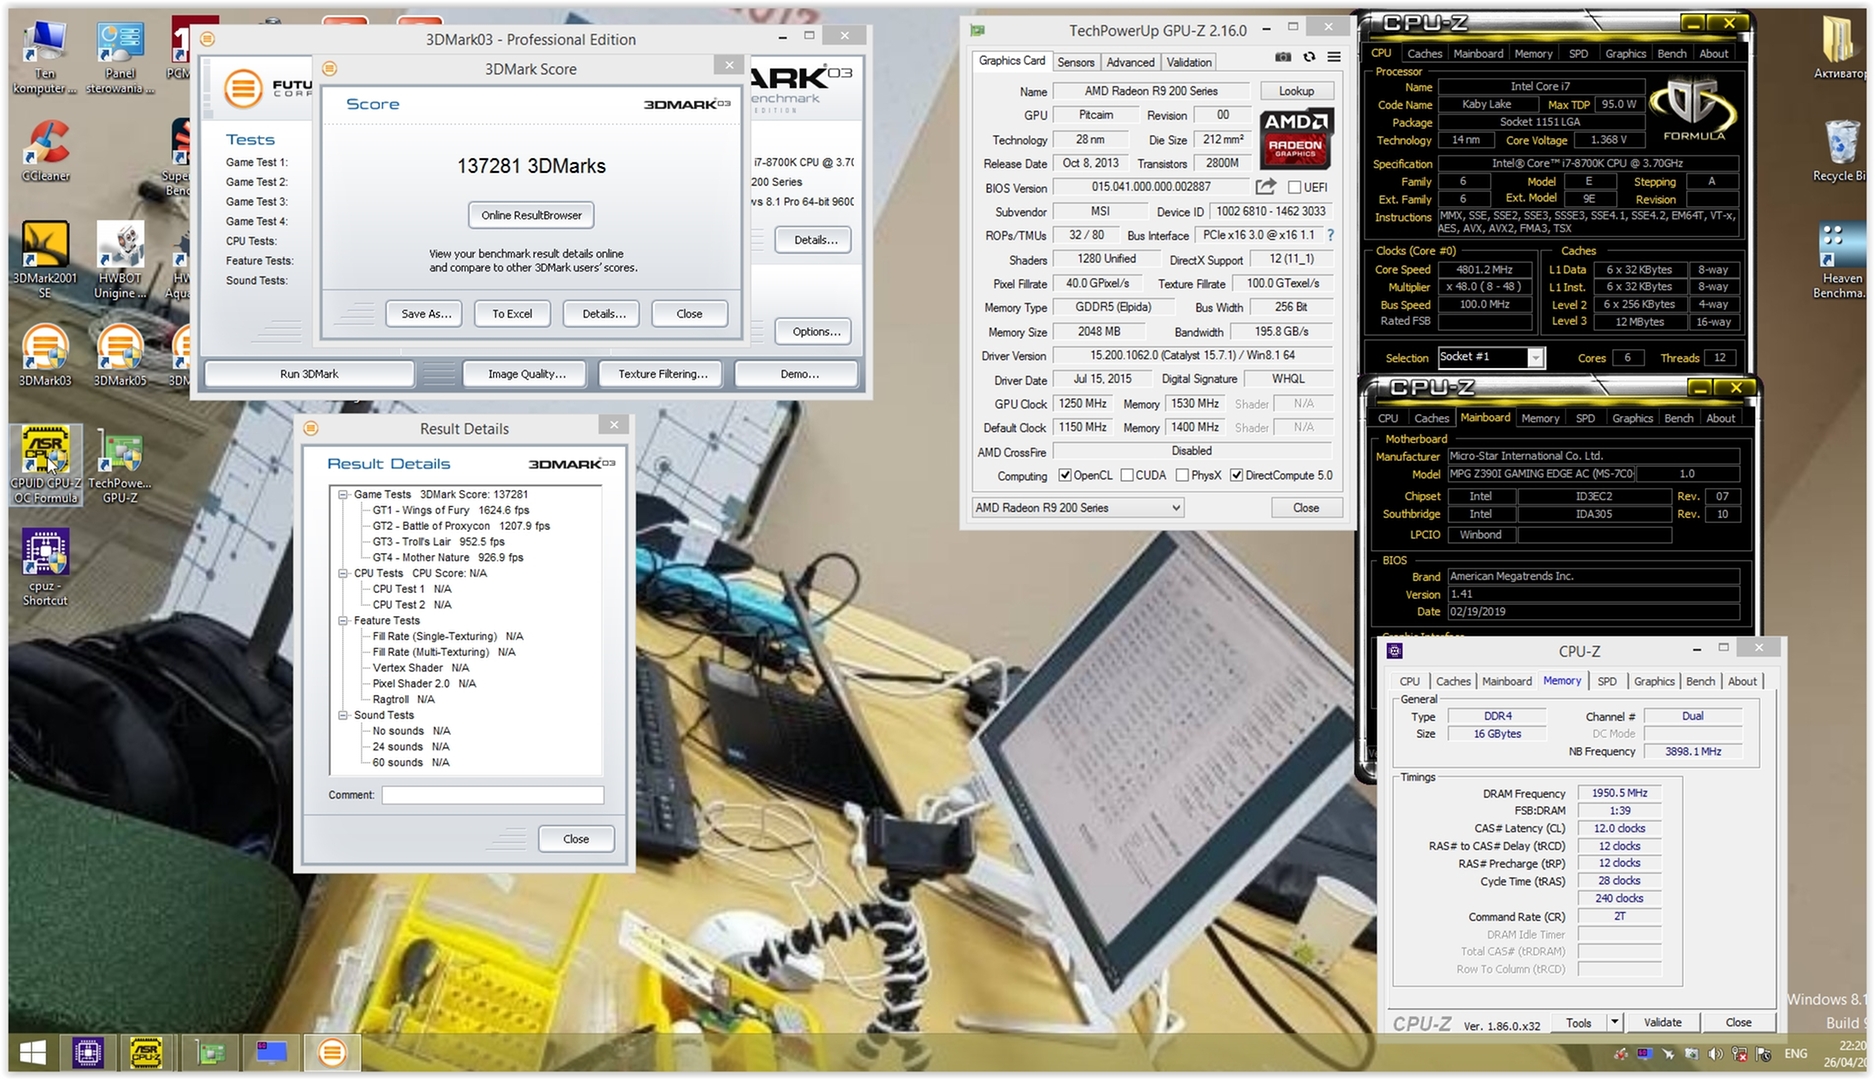Open the SPD tab in the white CPU-Z window
Viewport: 1875px width, 1080px height.
(x=1607, y=681)
